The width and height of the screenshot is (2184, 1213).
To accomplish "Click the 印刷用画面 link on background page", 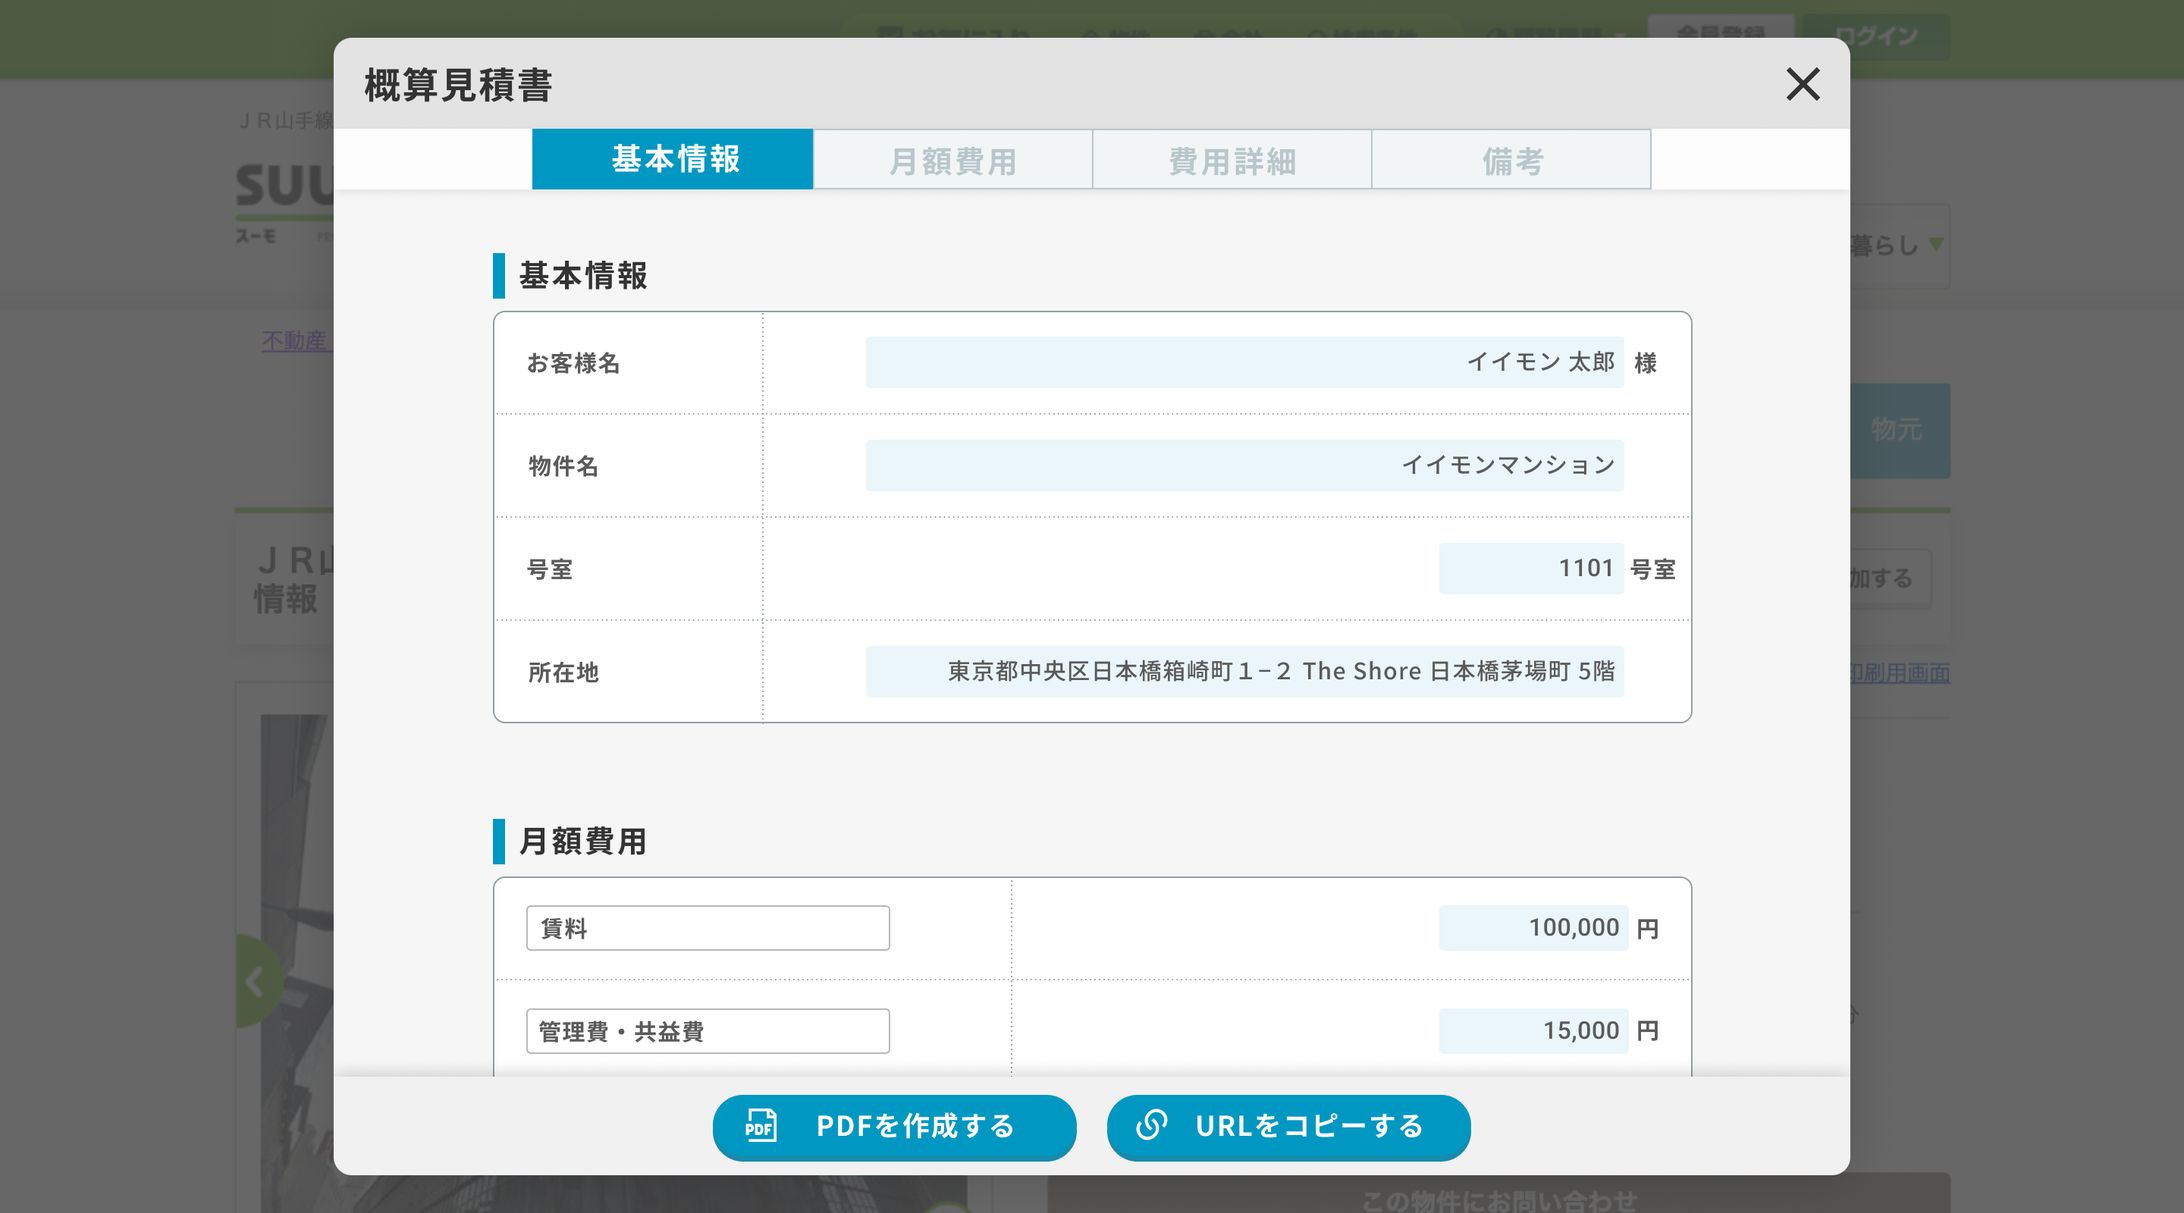I will point(1900,673).
